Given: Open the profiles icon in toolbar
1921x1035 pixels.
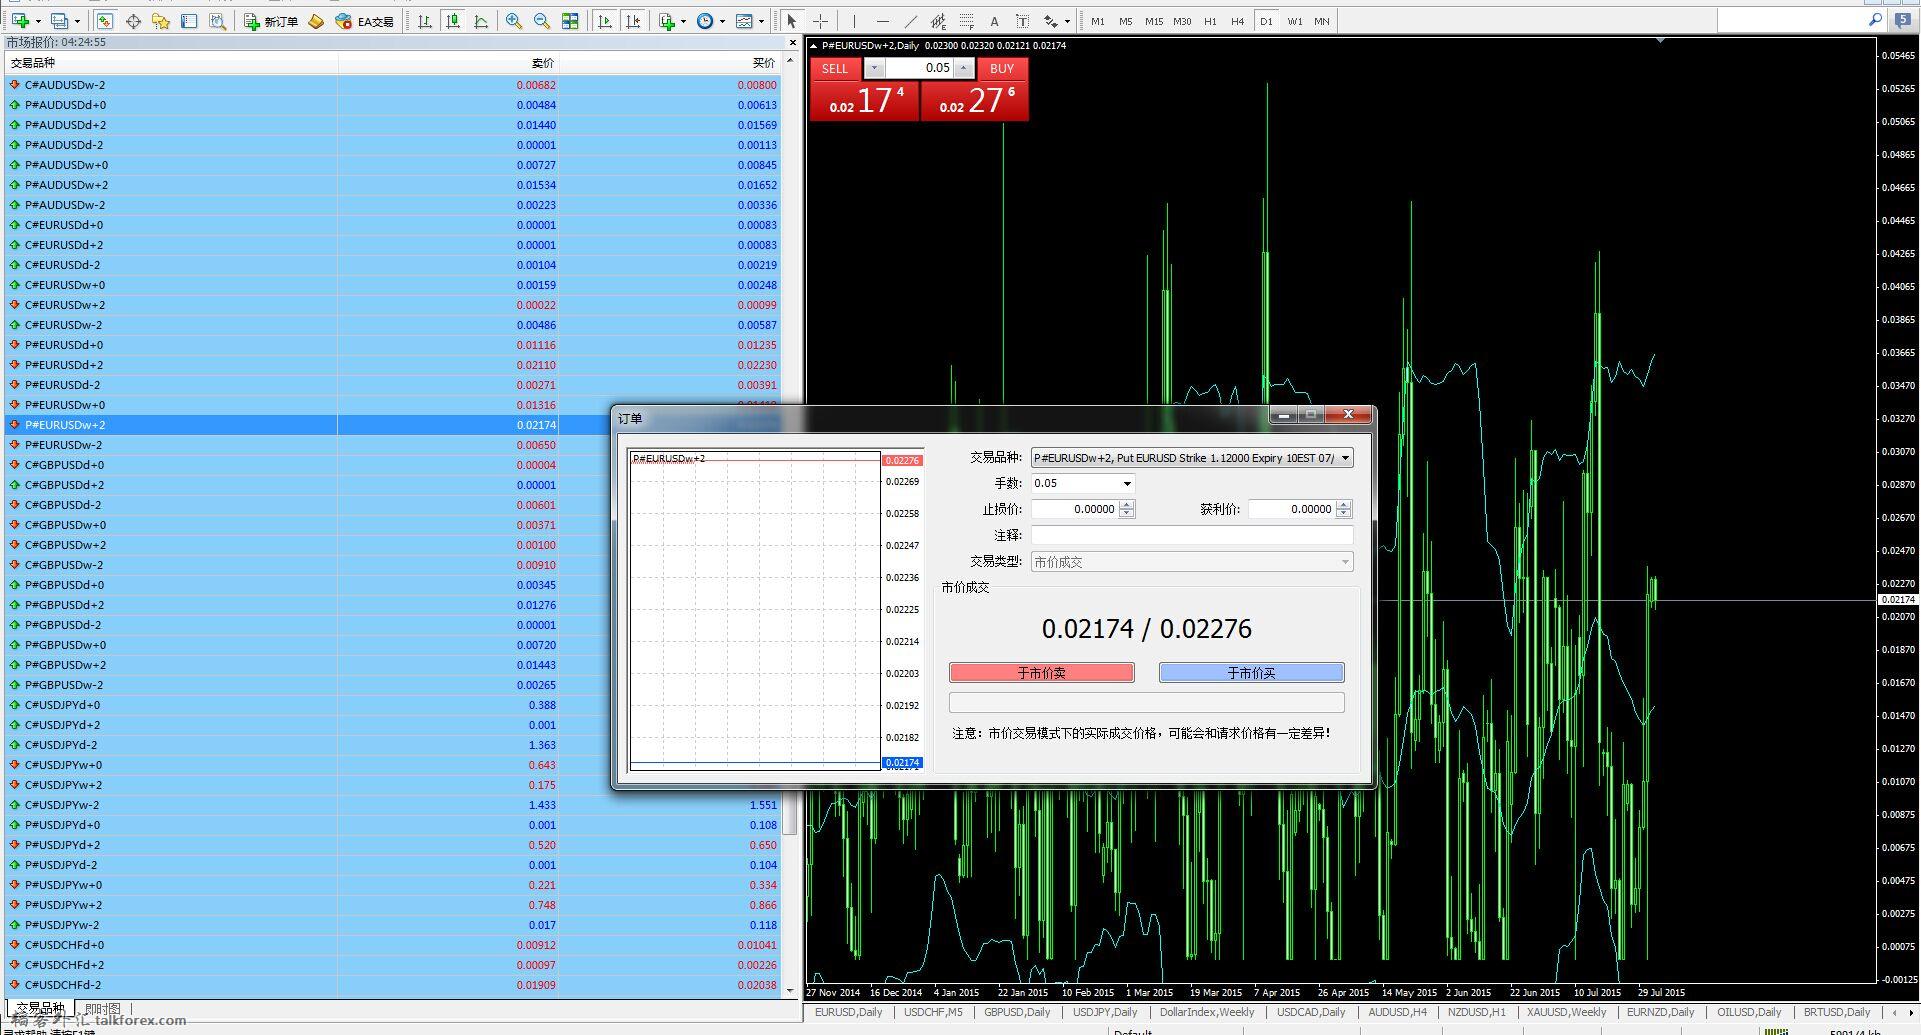Looking at the screenshot, I should (60, 21).
